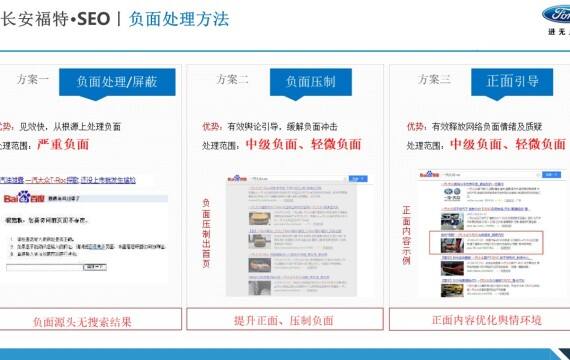Click Baidu logo in right search screenshot
570x360 pixels.
click(429, 175)
